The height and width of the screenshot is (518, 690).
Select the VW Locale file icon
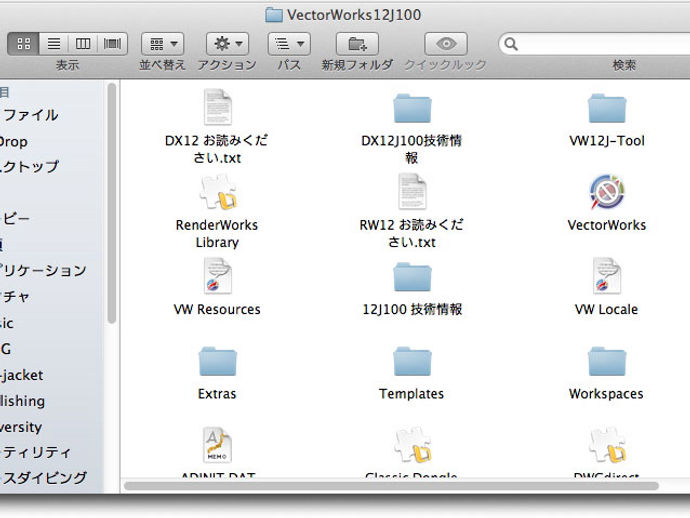coord(607,276)
